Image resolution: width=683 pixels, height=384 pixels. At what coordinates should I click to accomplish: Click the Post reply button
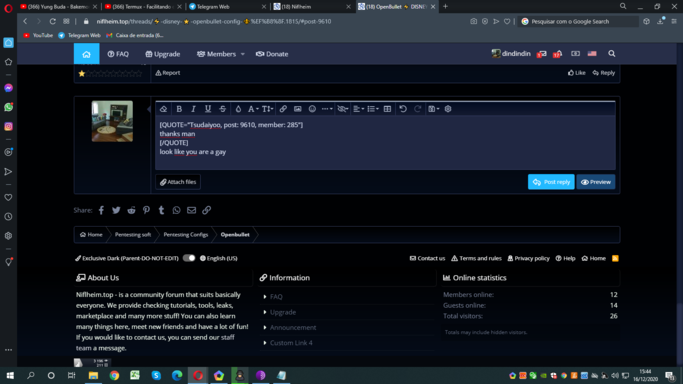[551, 182]
